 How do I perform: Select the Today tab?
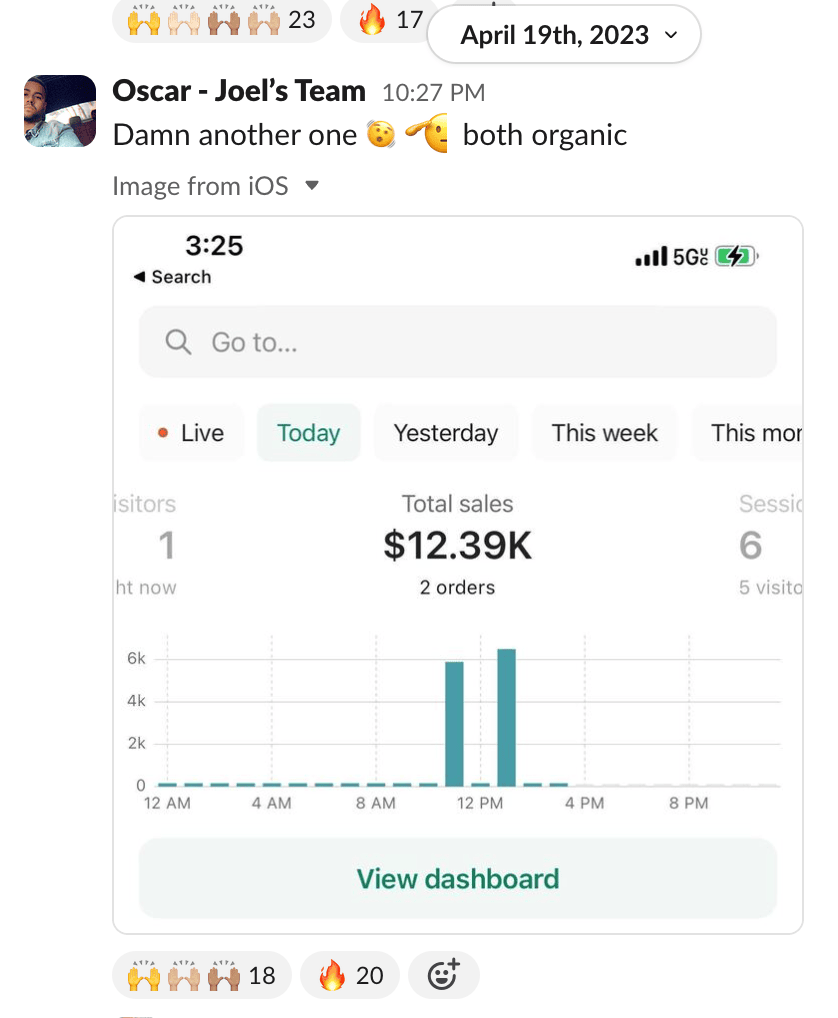308,433
